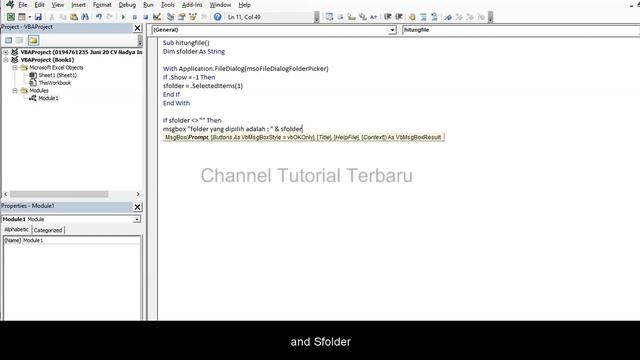This screenshot has width=640, height=360.
Task: Select ThisWorkbook in project tree
Action: click(54, 83)
